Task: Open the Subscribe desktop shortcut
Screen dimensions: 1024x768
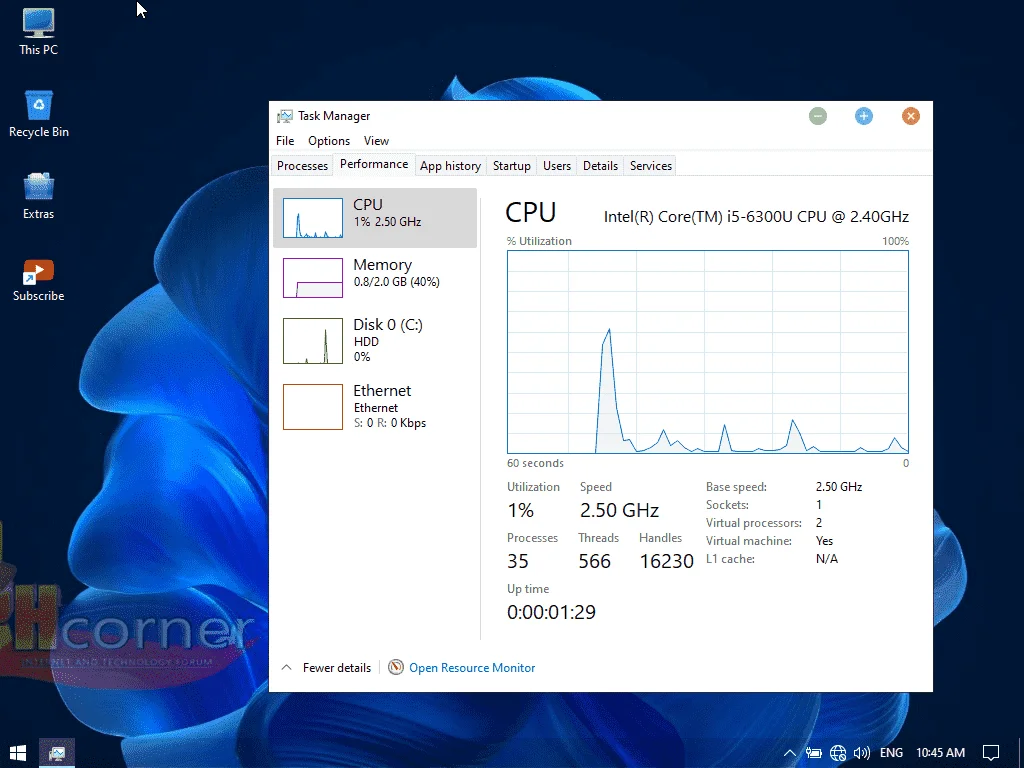Action: 39,280
